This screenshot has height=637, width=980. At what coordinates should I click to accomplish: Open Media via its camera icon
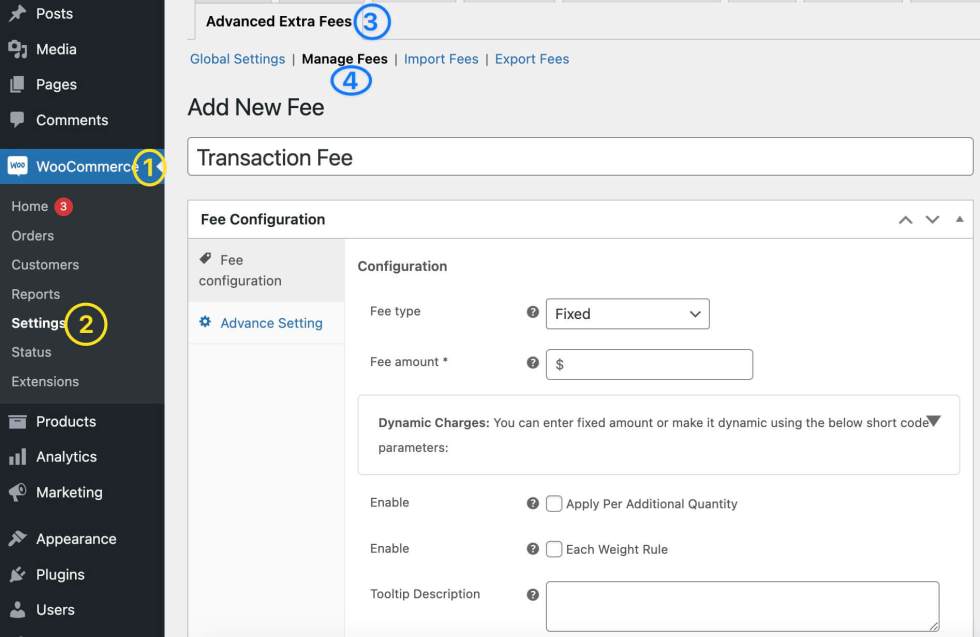click(18, 49)
